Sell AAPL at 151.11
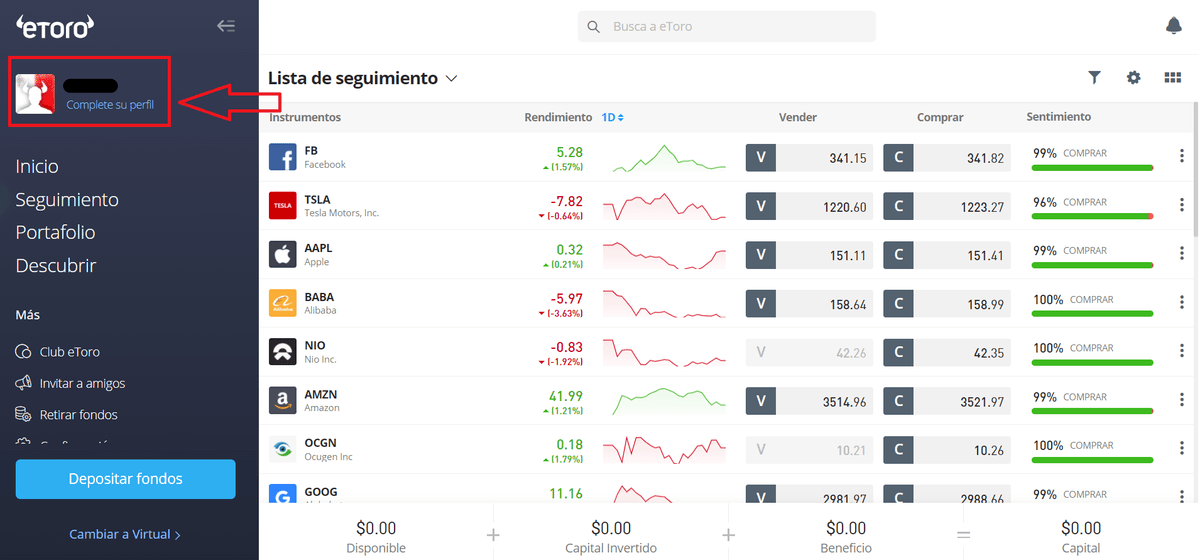The image size is (1200, 560). [x=809, y=254]
